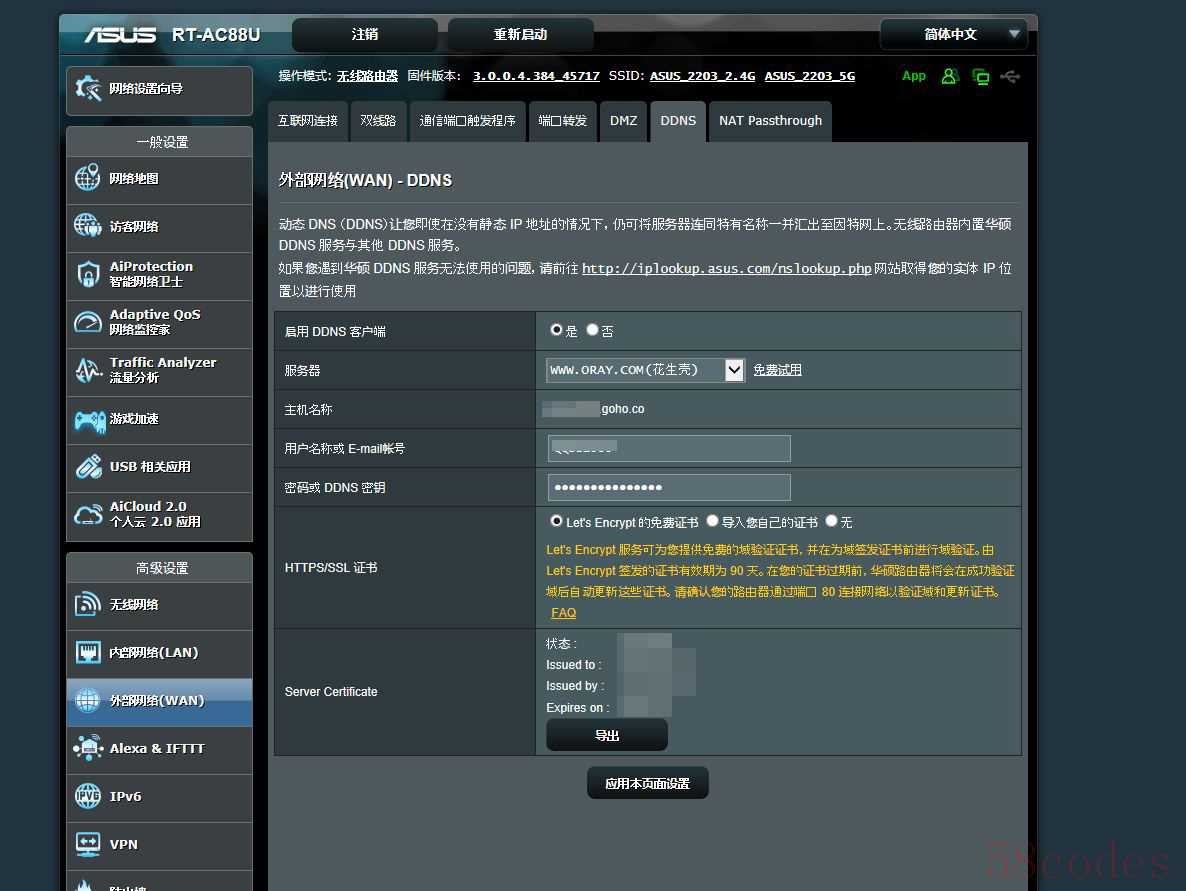1186x891 pixels.
Task: Open the user status icon beside App
Action: (x=949, y=76)
